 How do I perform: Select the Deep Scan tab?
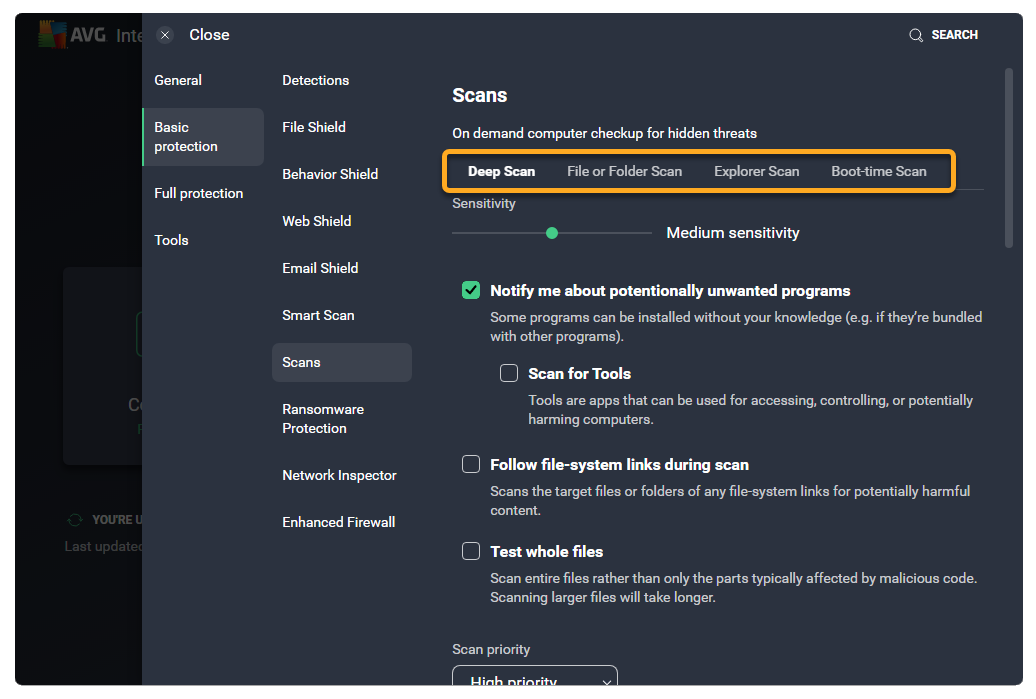[x=501, y=171]
